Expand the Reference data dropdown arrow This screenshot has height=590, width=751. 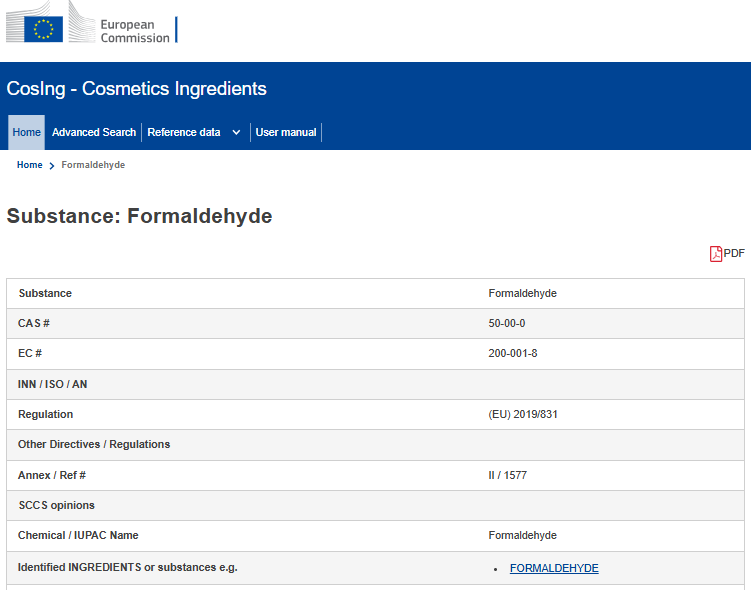point(236,133)
